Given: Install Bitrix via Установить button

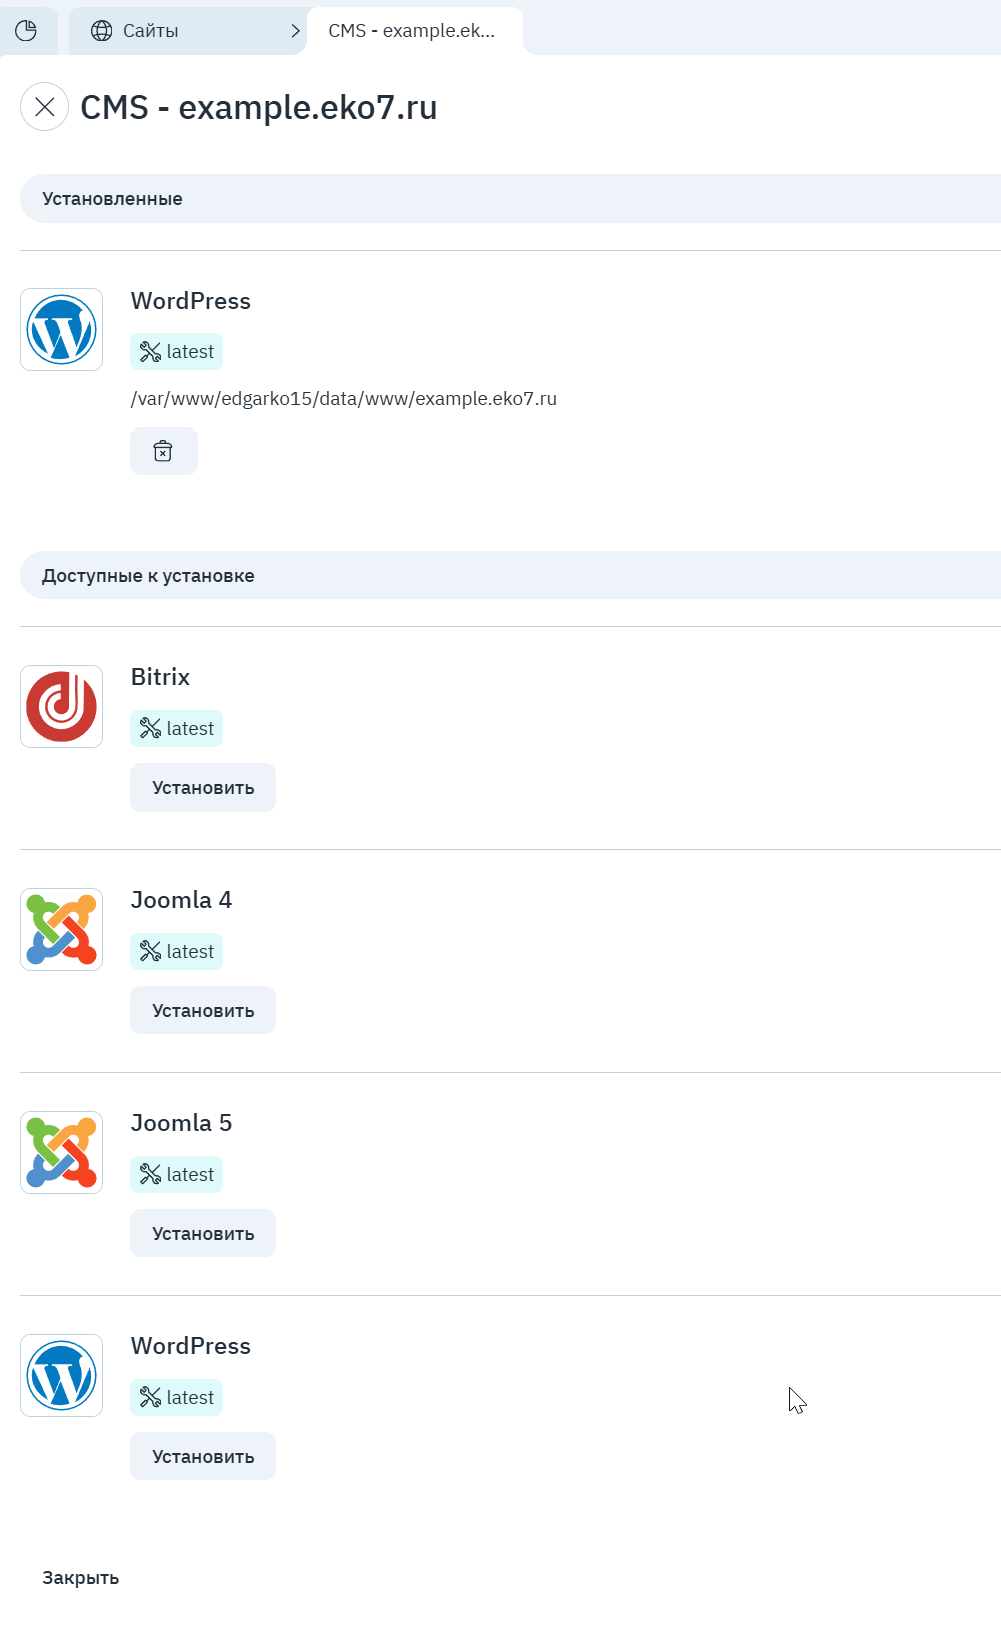Looking at the screenshot, I should (203, 788).
